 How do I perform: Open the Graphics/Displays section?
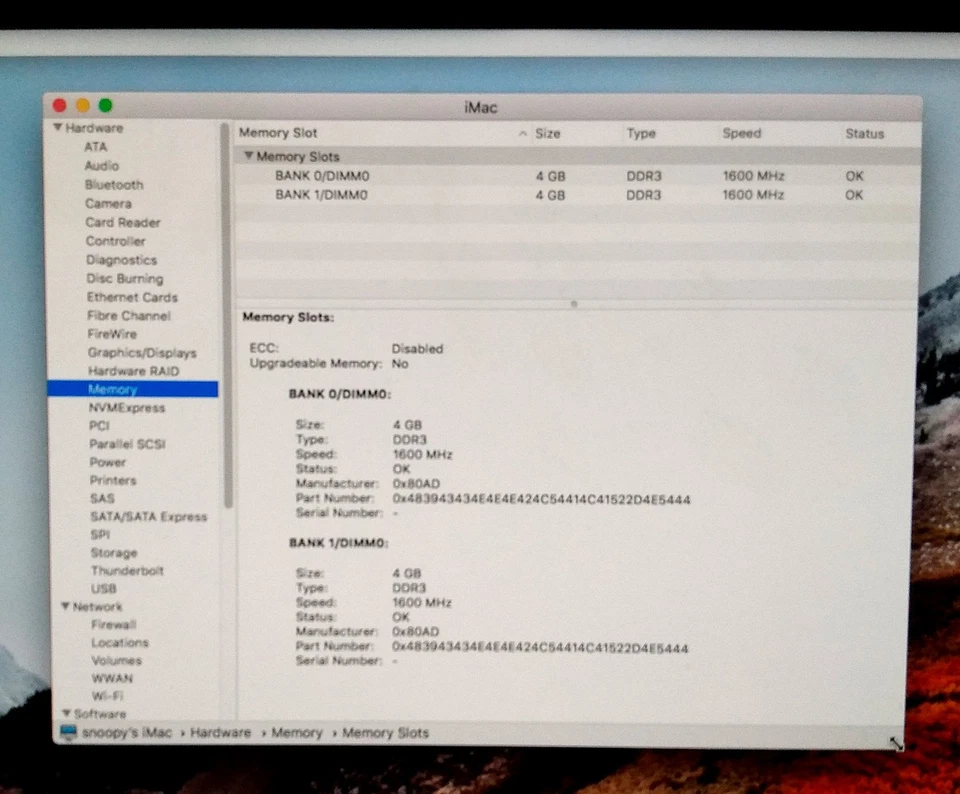(142, 353)
